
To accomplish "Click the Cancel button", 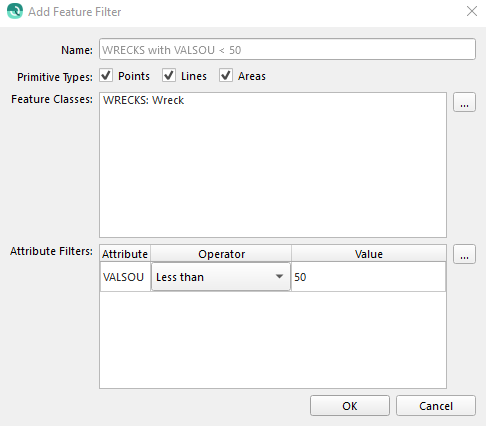I will click(x=436, y=406).
